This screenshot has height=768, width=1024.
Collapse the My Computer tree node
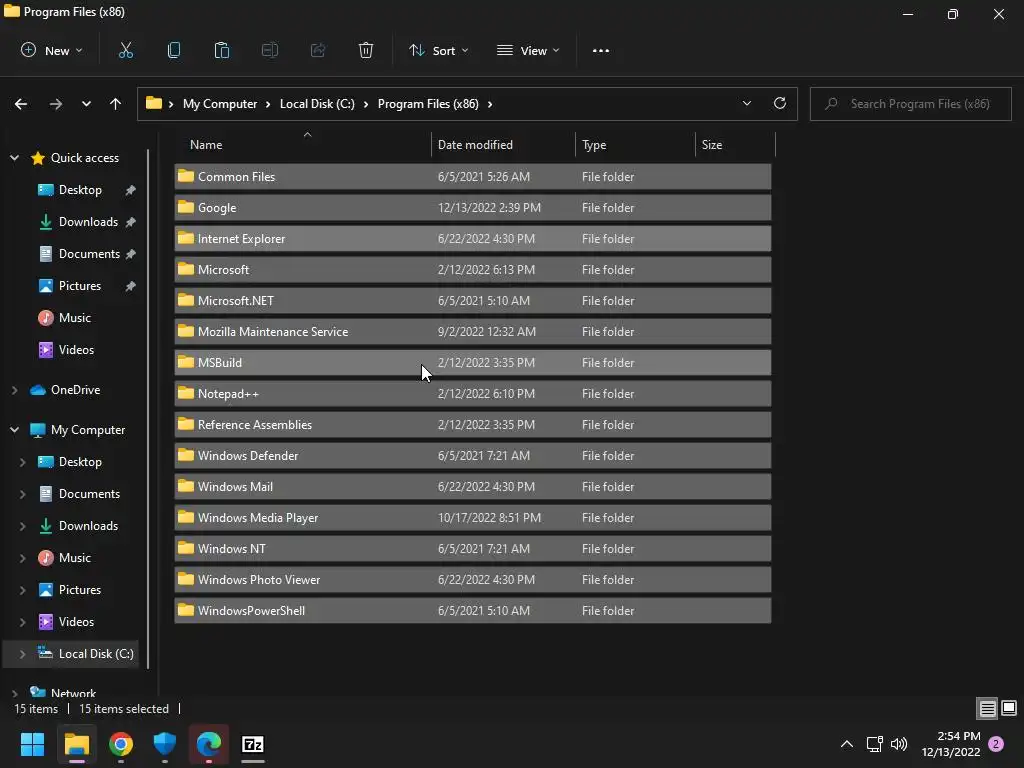click(x=14, y=430)
